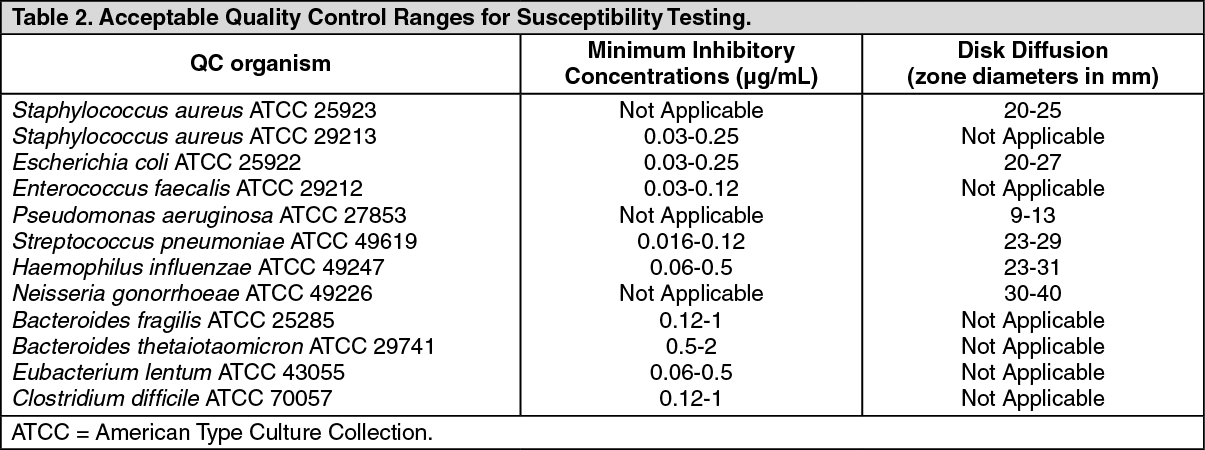The height and width of the screenshot is (450, 1205).
Task: Select the 0.5-2 MIC range cell
Action: tap(691, 346)
